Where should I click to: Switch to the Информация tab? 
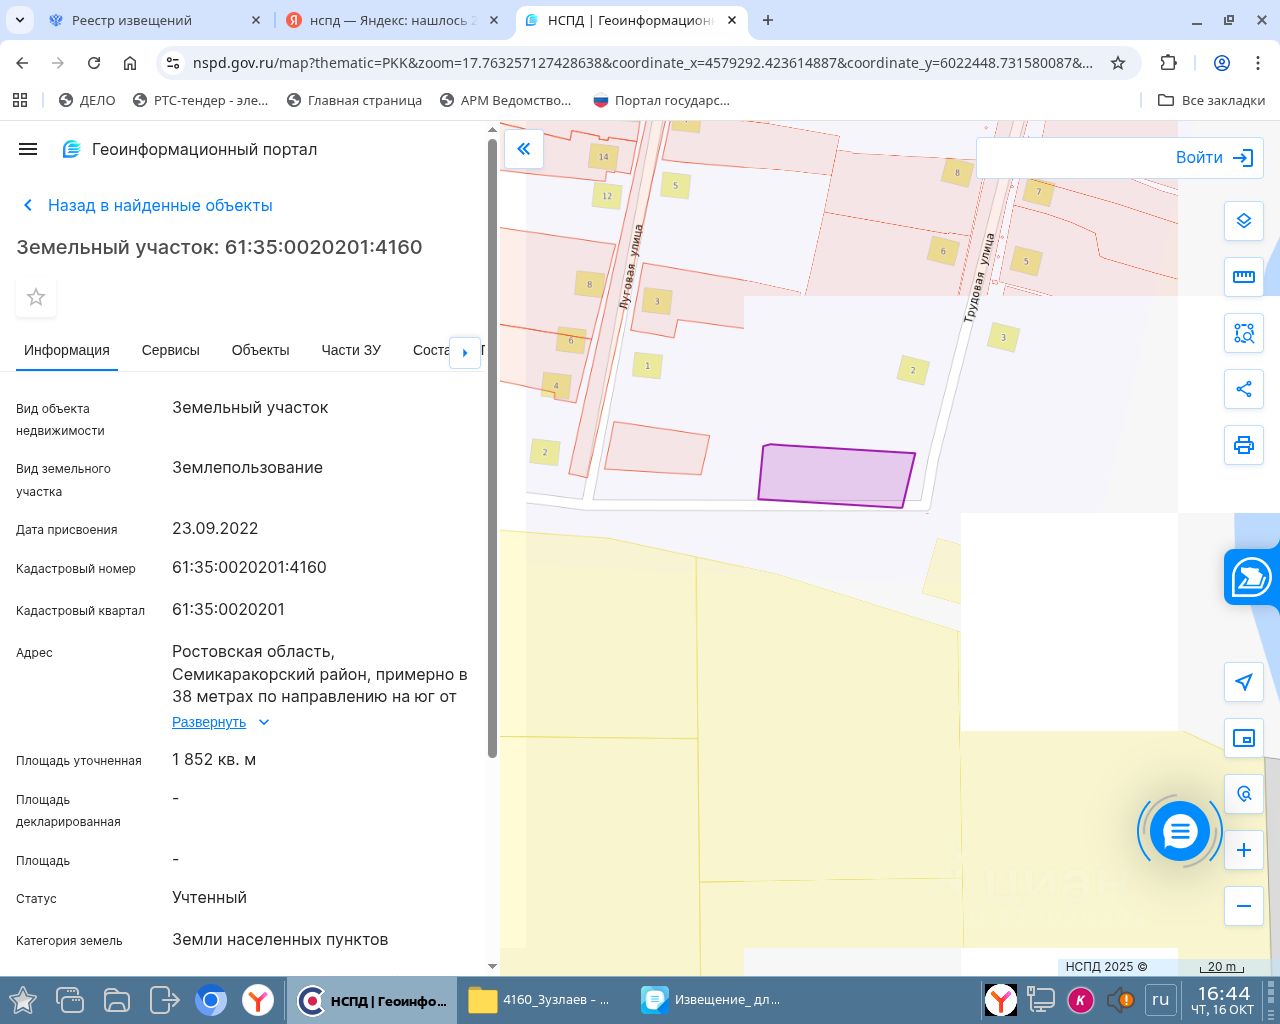point(67,350)
